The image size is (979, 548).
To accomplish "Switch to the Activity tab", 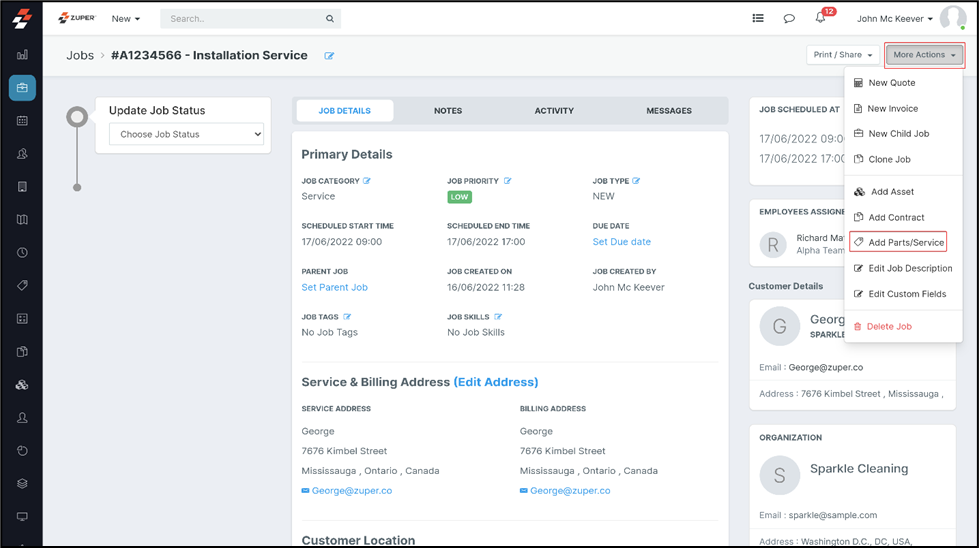I will (554, 111).
